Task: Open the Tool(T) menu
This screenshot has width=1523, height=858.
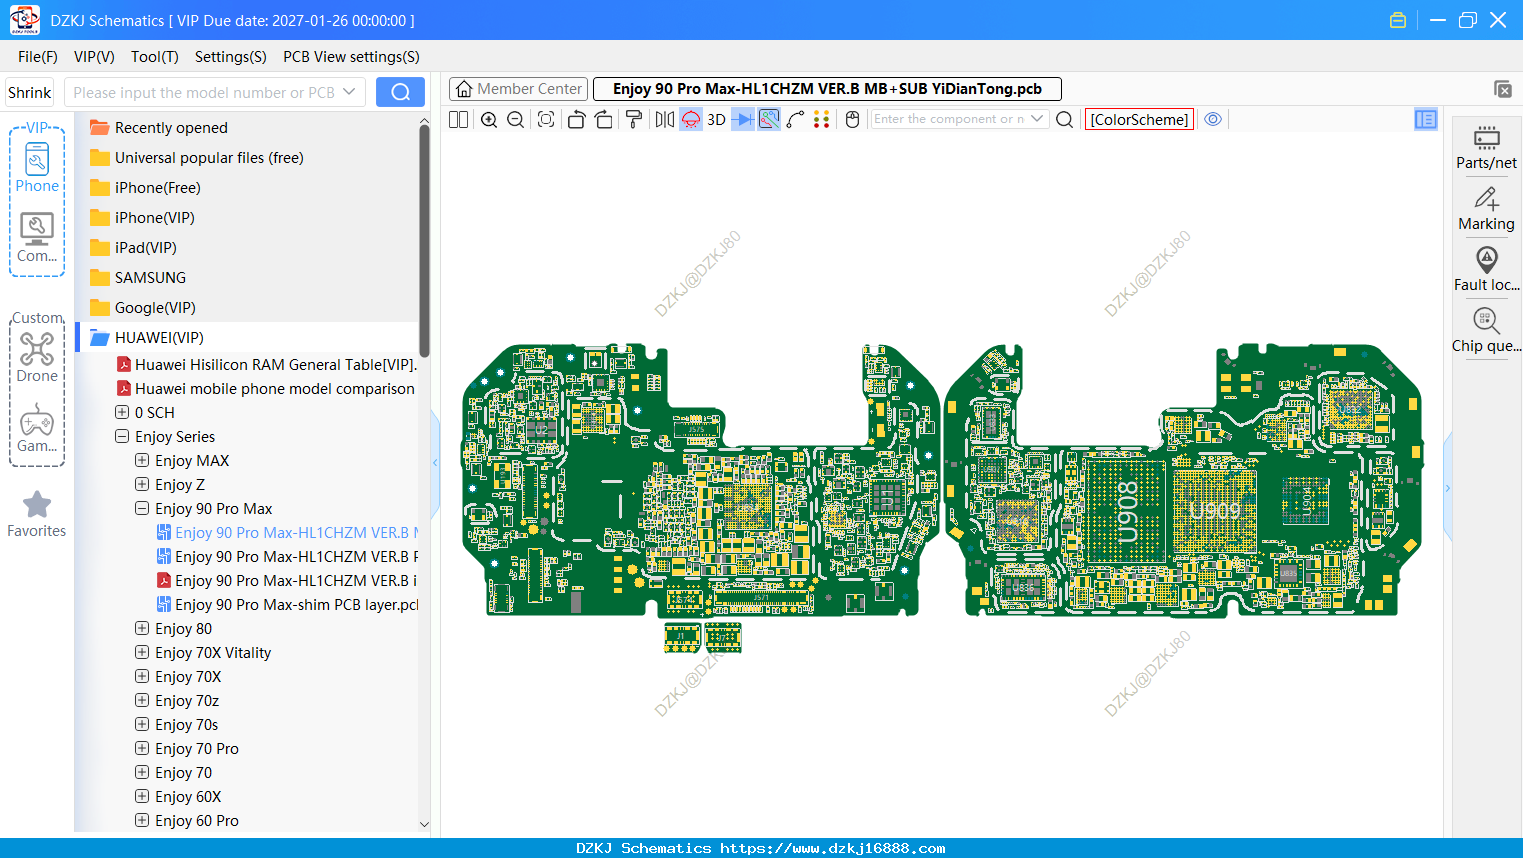Action: (155, 57)
